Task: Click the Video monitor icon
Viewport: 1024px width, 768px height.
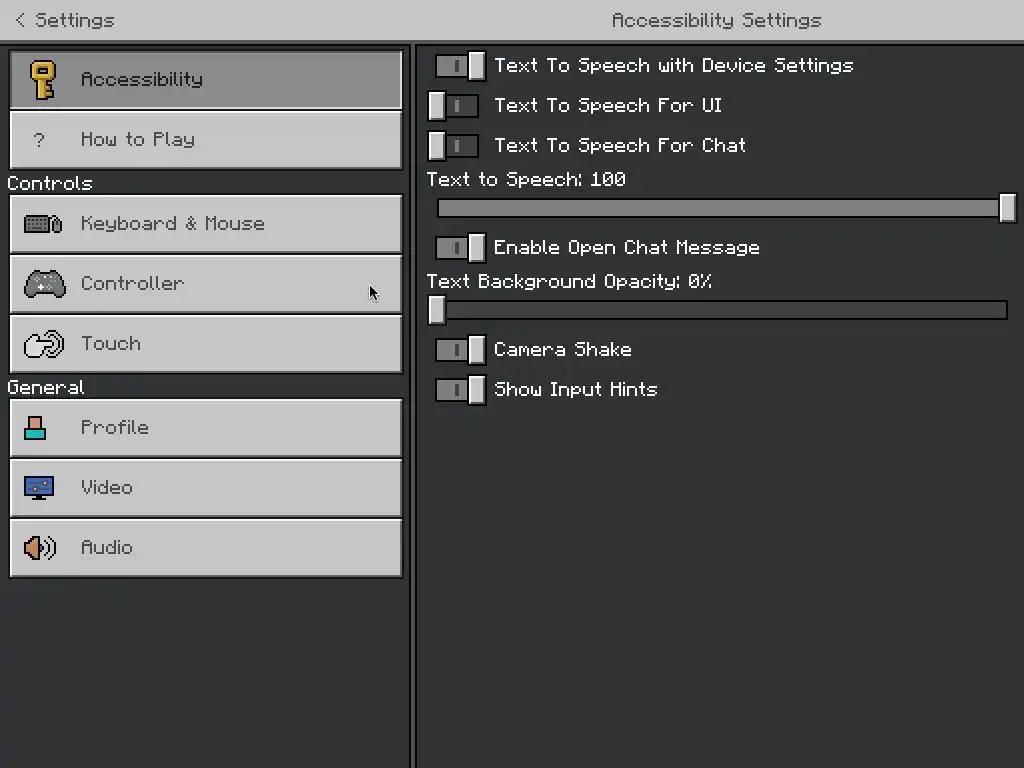Action: (40, 488)
